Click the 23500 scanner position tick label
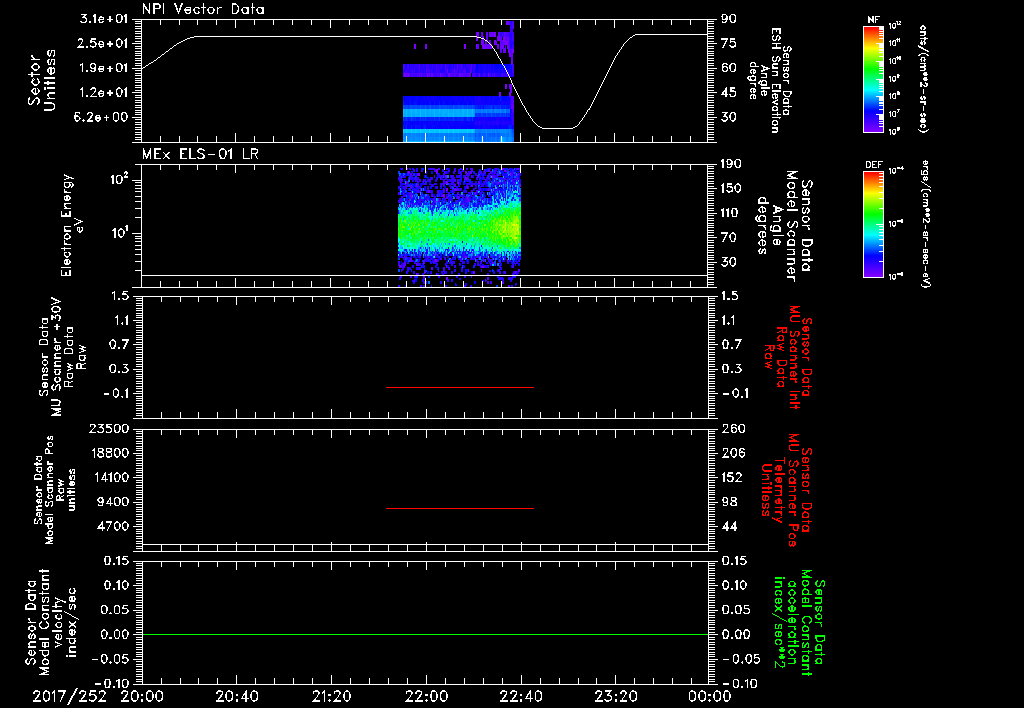This screenshot has height=708, width=1024. (110, 428)
